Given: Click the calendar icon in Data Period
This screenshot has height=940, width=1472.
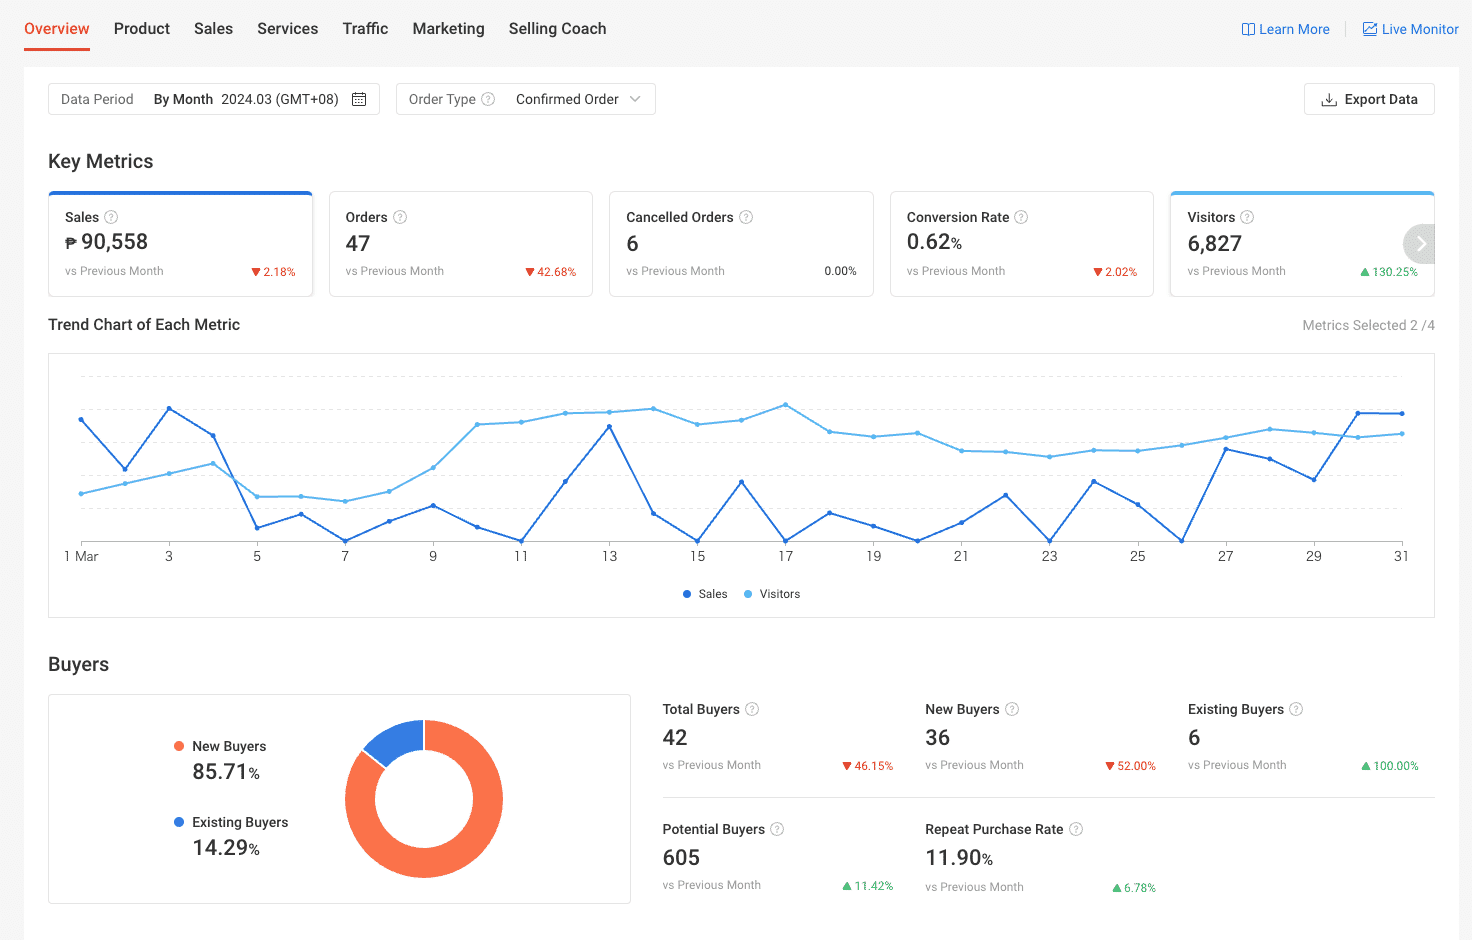Looking at the screenshot, I should coord(359,99).
